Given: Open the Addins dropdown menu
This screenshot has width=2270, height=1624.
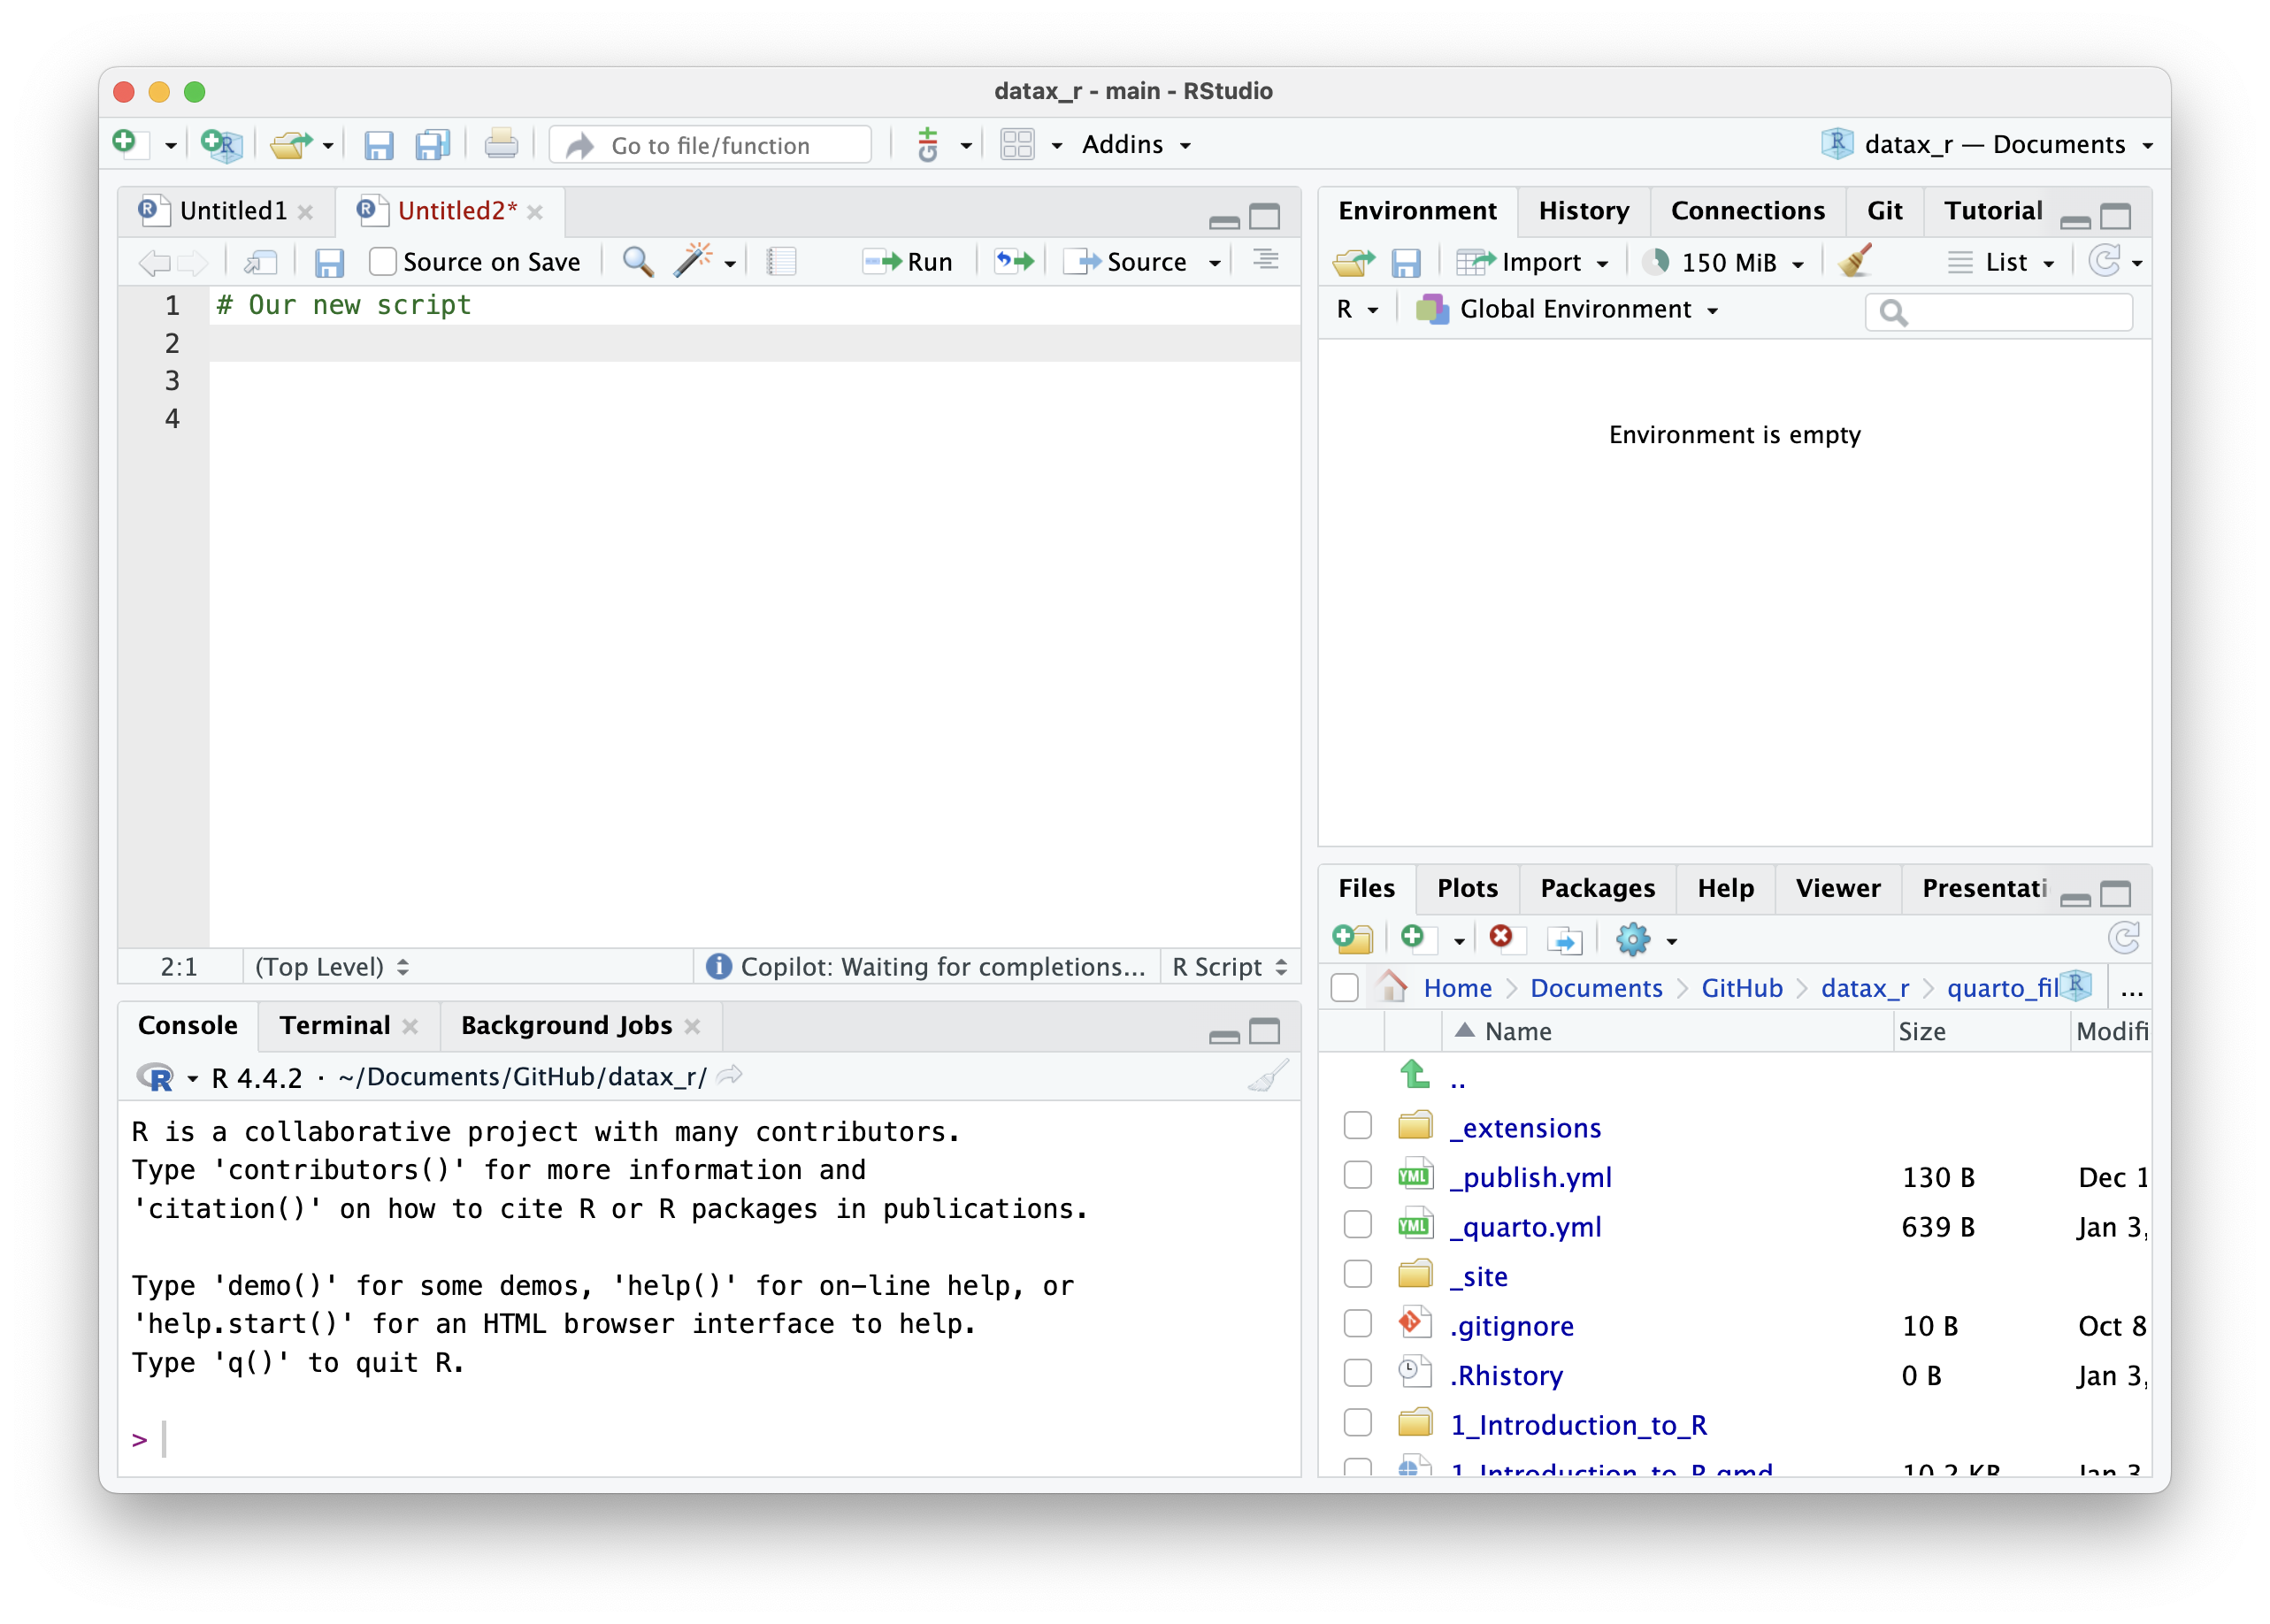Looking at the screenshot, I should click(1136, 145).
